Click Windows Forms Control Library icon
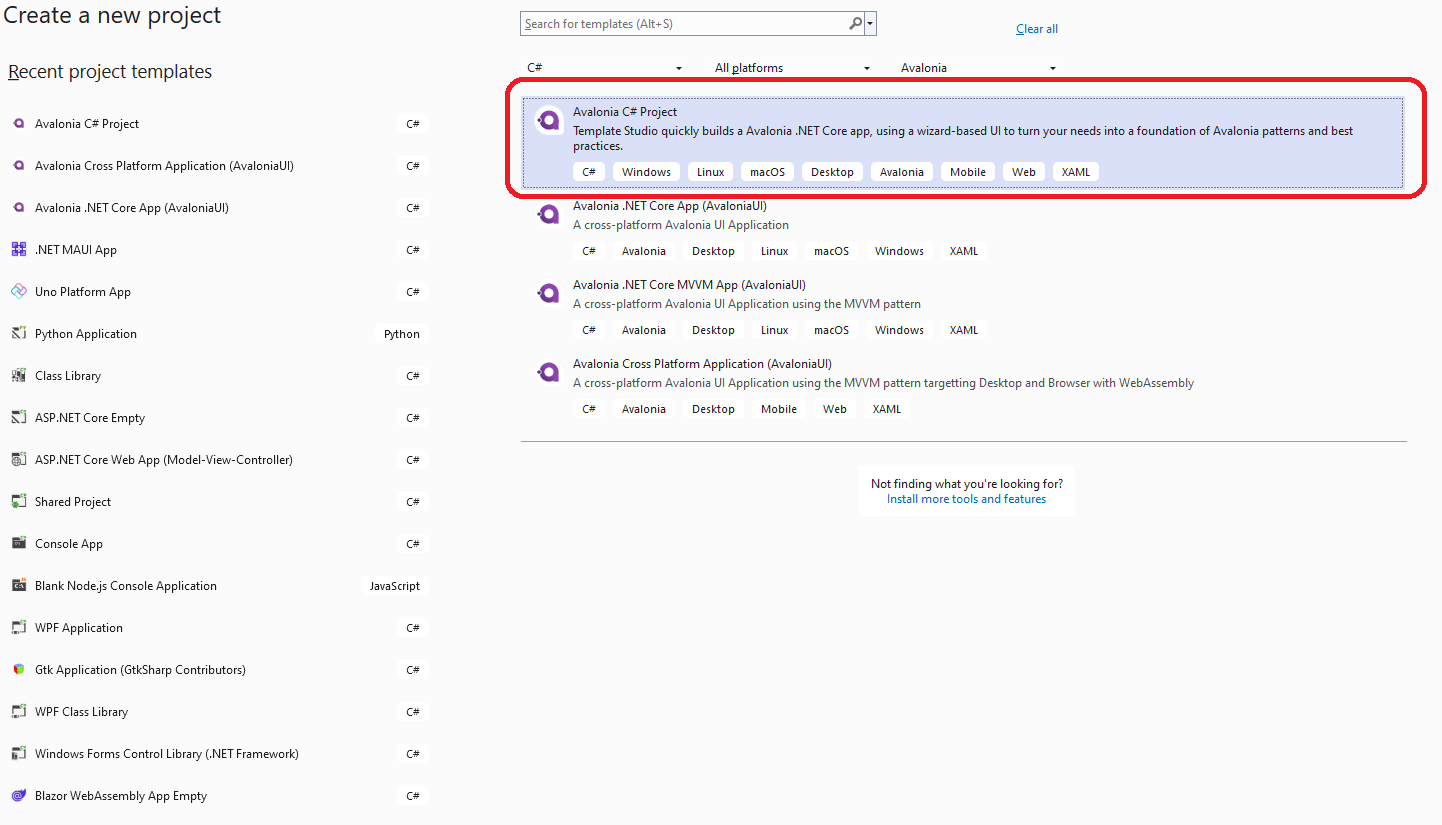The height and width of the screenshot is (825, 1442). 18,754
